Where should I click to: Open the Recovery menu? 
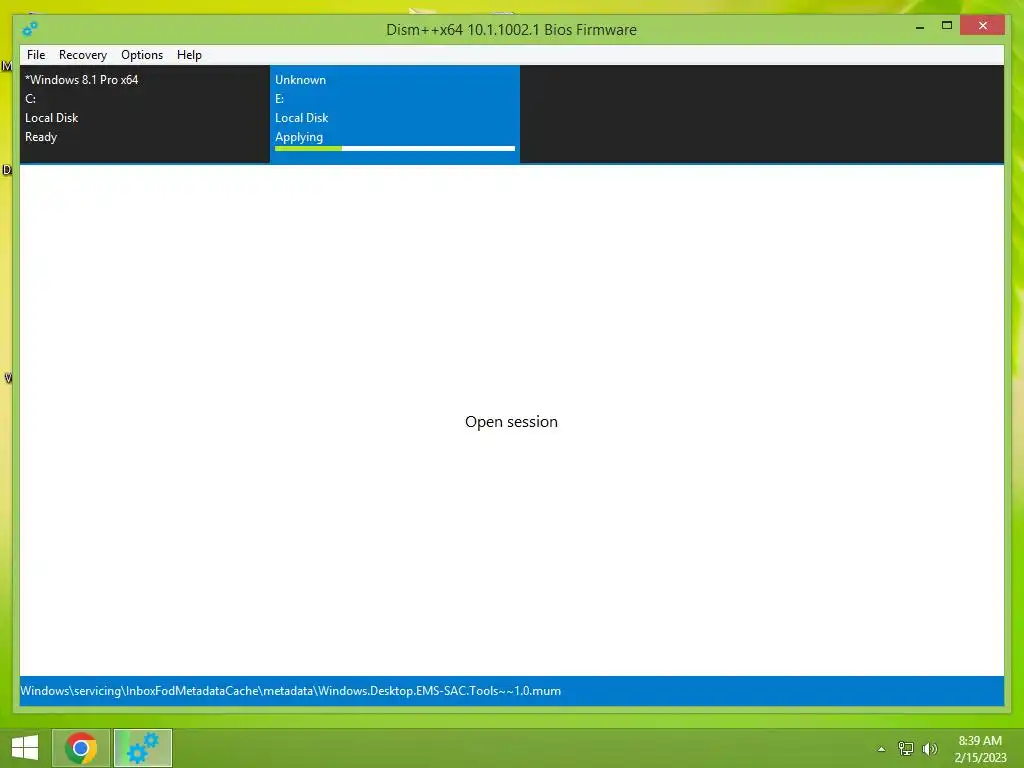[83, 55]
